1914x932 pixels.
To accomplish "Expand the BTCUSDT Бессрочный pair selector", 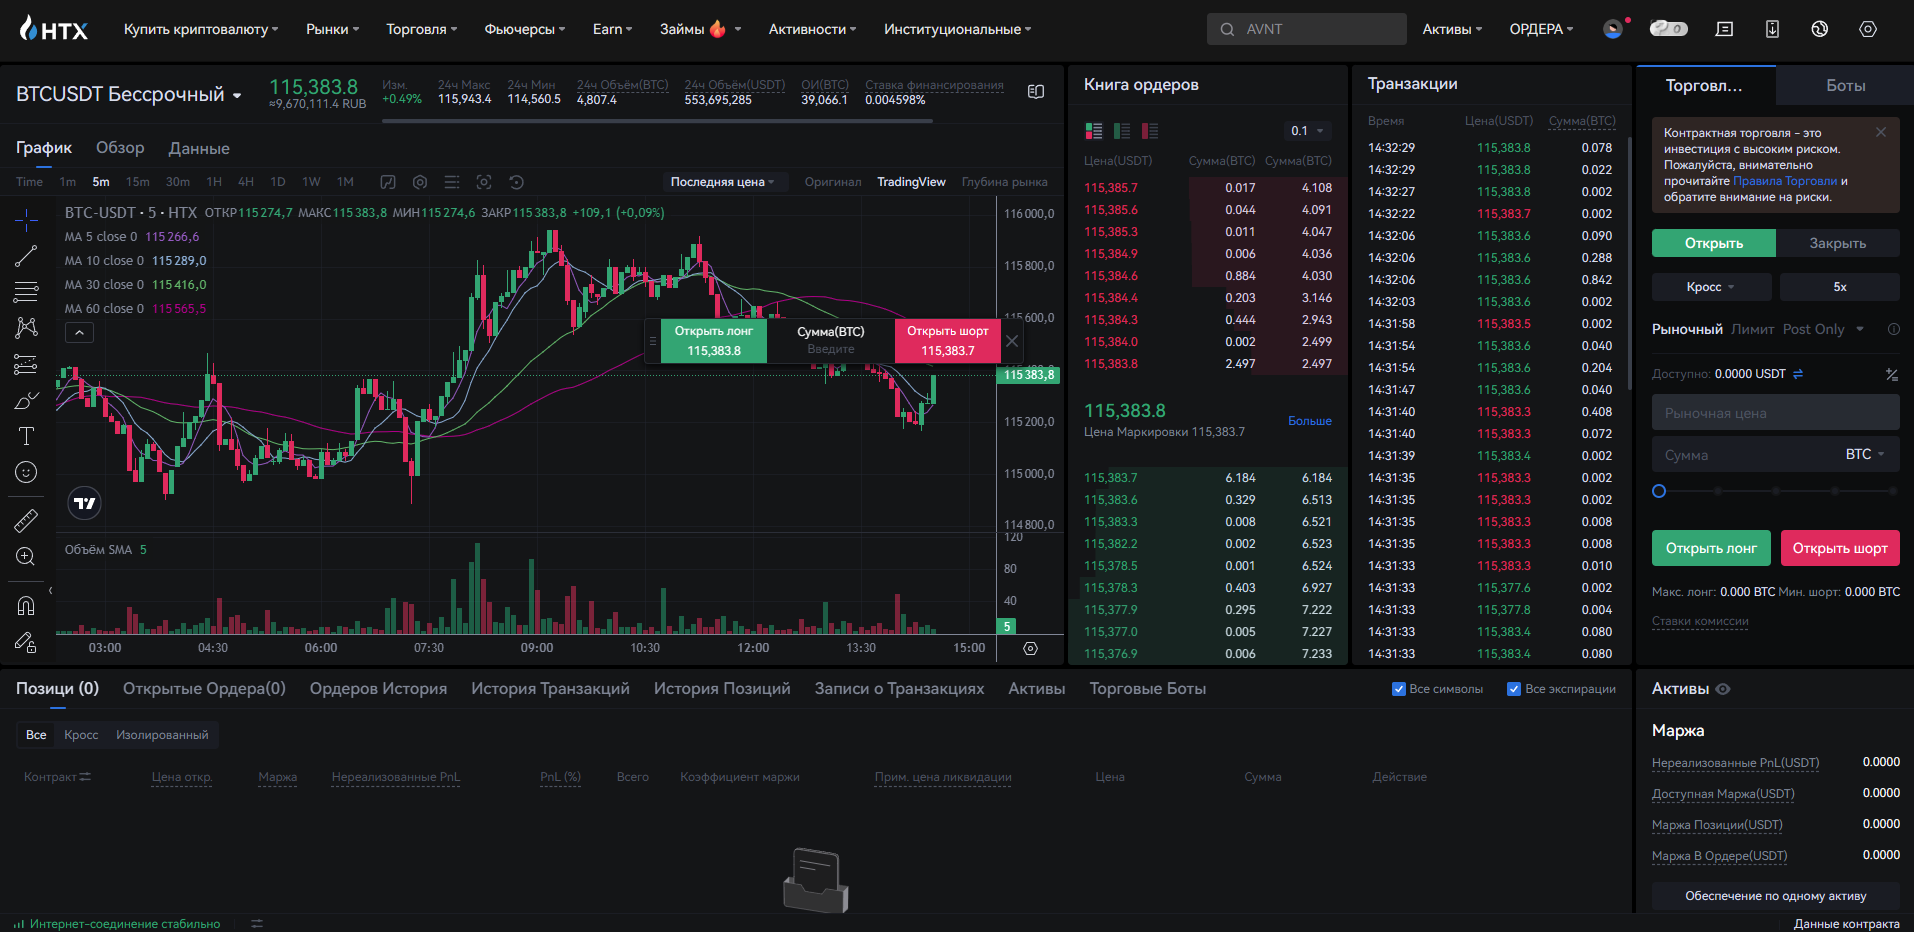I will point(237,95).
